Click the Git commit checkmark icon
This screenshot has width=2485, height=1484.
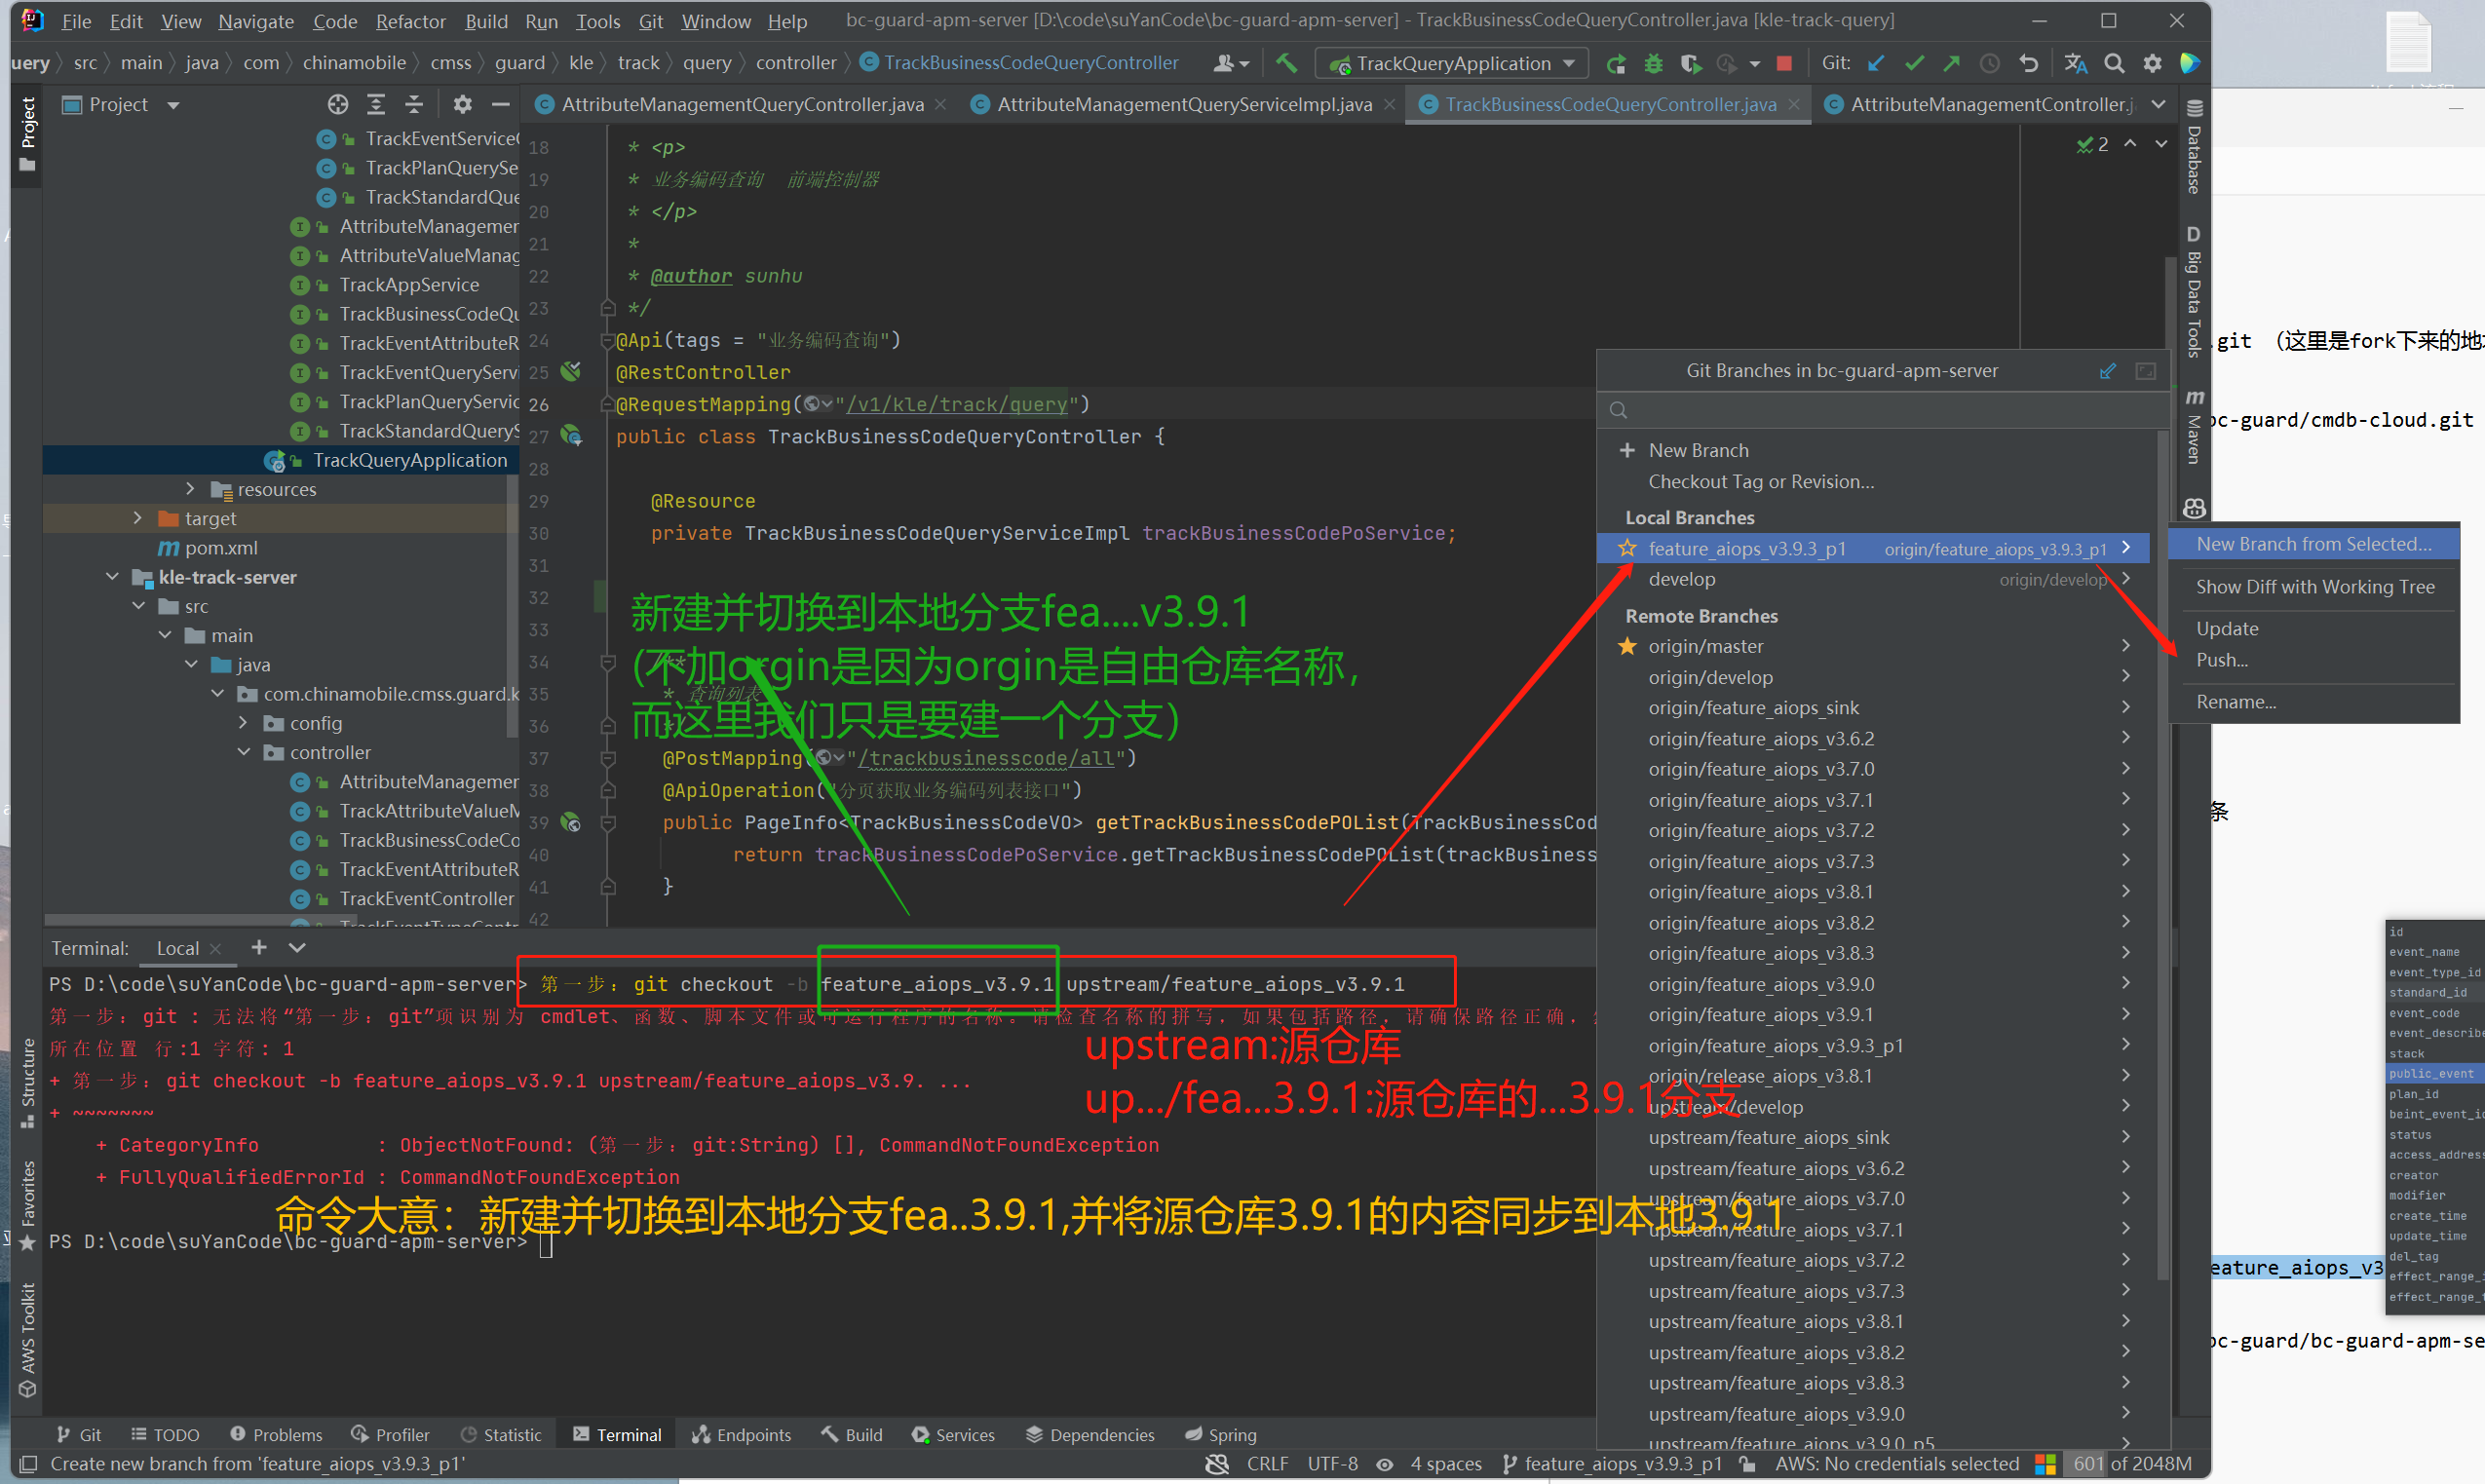pyautogui.click(x=1914, y=63)
